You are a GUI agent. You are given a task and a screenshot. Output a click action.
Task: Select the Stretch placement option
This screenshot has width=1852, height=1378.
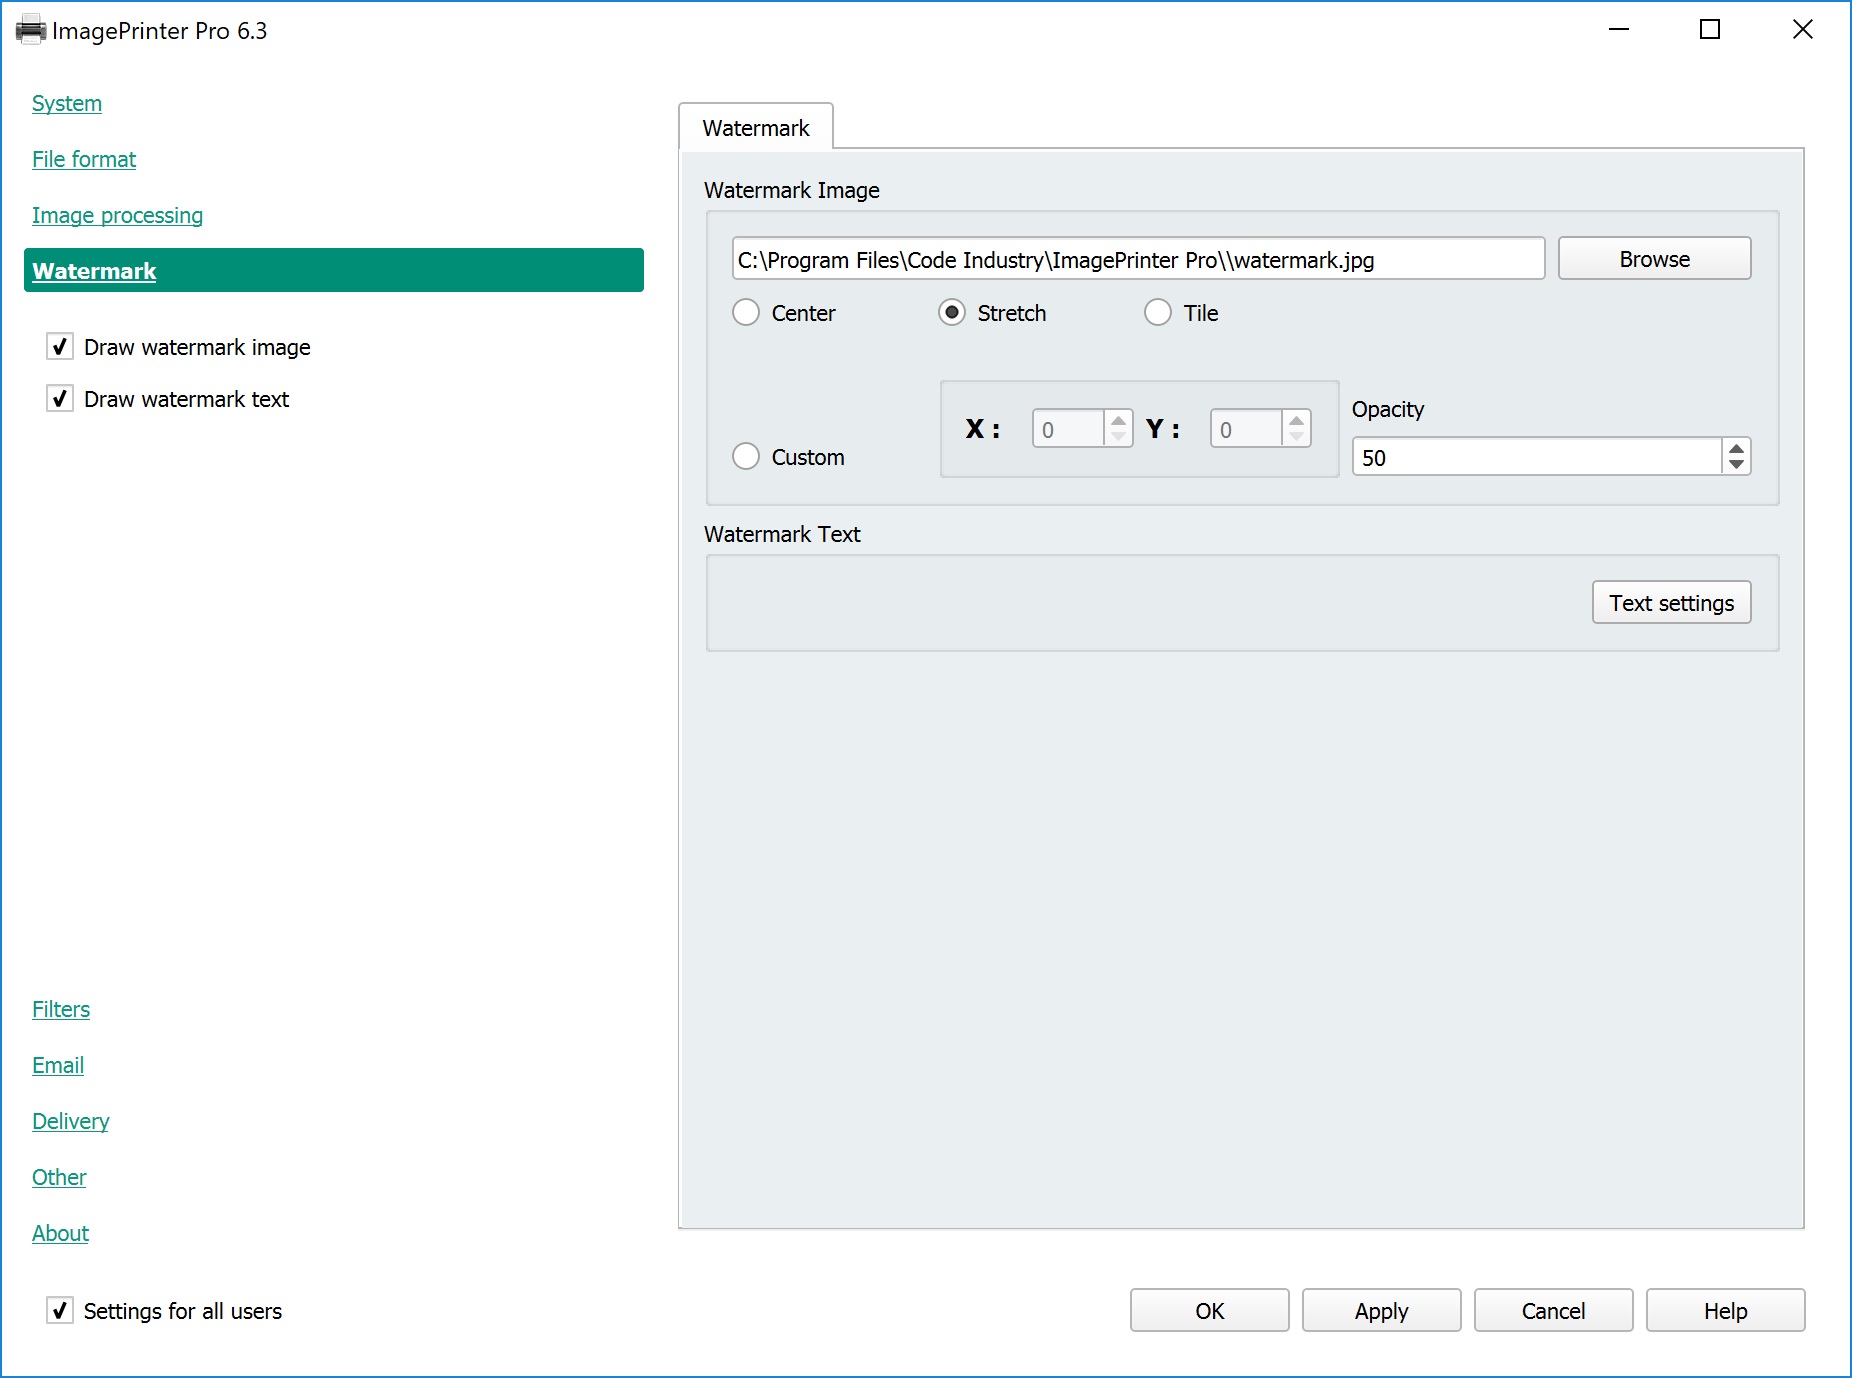952,313
